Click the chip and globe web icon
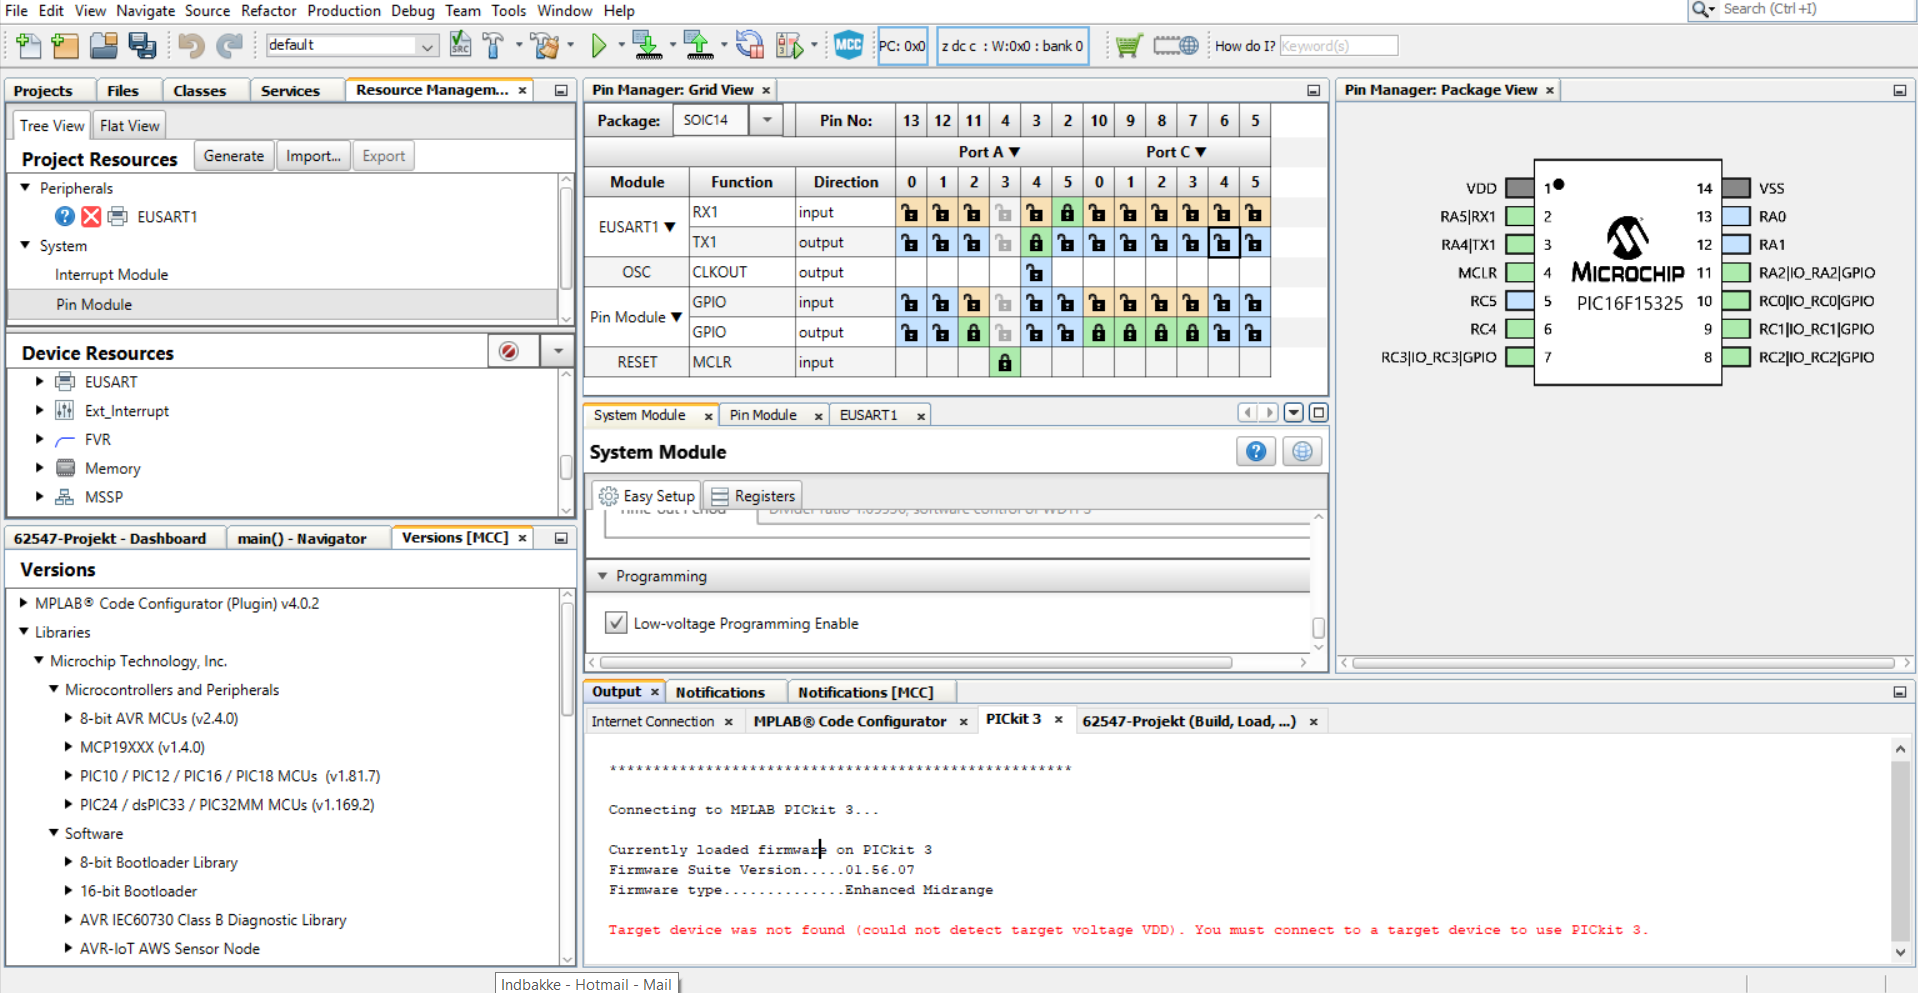Screen dimensions: 1918x993 [x=1175, y=45]
